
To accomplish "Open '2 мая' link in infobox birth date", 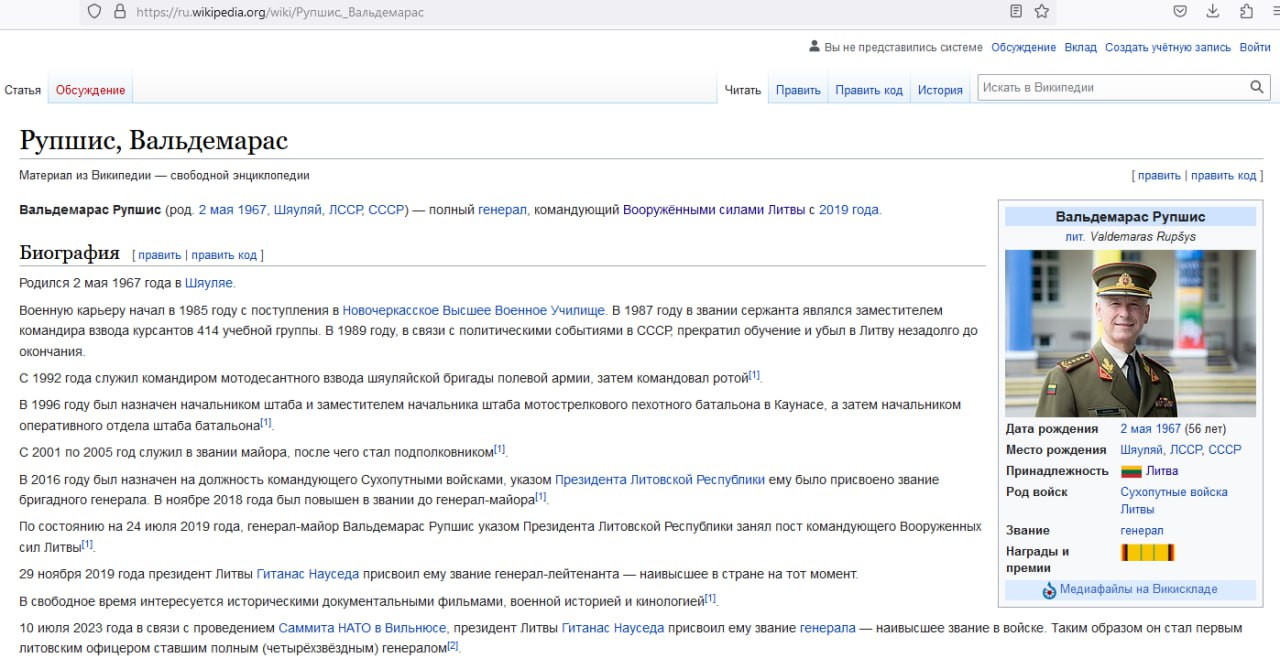I will 1137,429.
